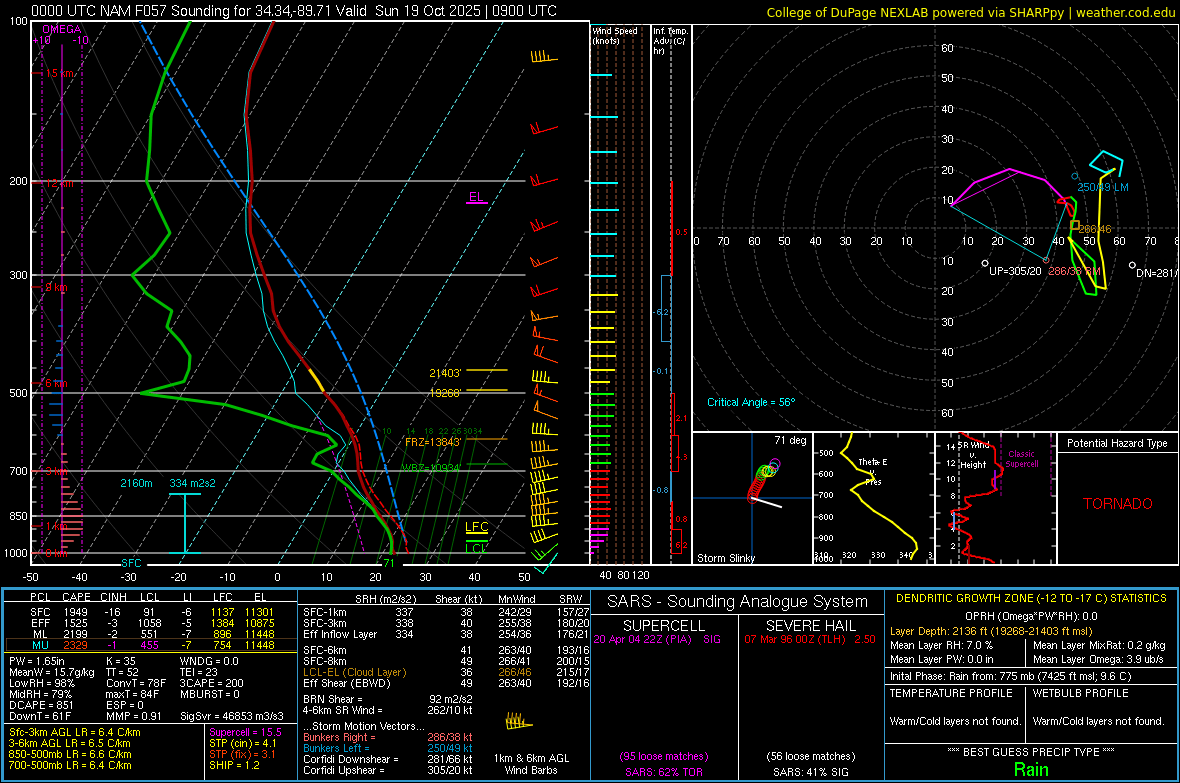Select the highlighted MU parcel row
This screenshot has width=1180, height=783.
tap(151, 645)
